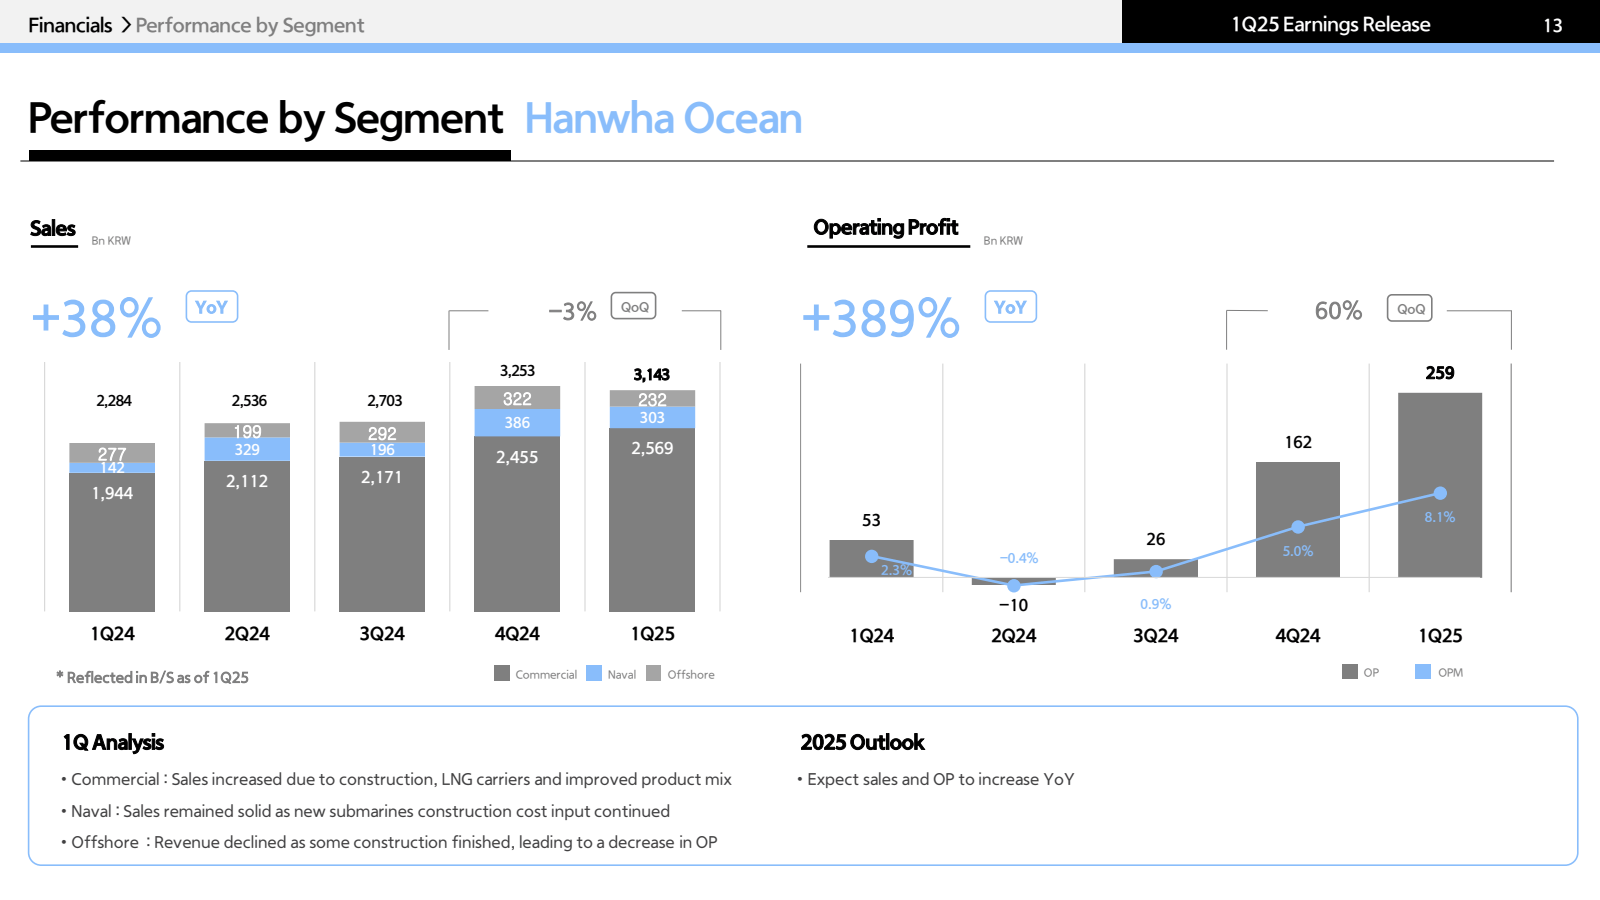Viewport: 1600px width, 900px height.
Task: Click the 2025 Outlook heading
Action: tap(862, 742)
